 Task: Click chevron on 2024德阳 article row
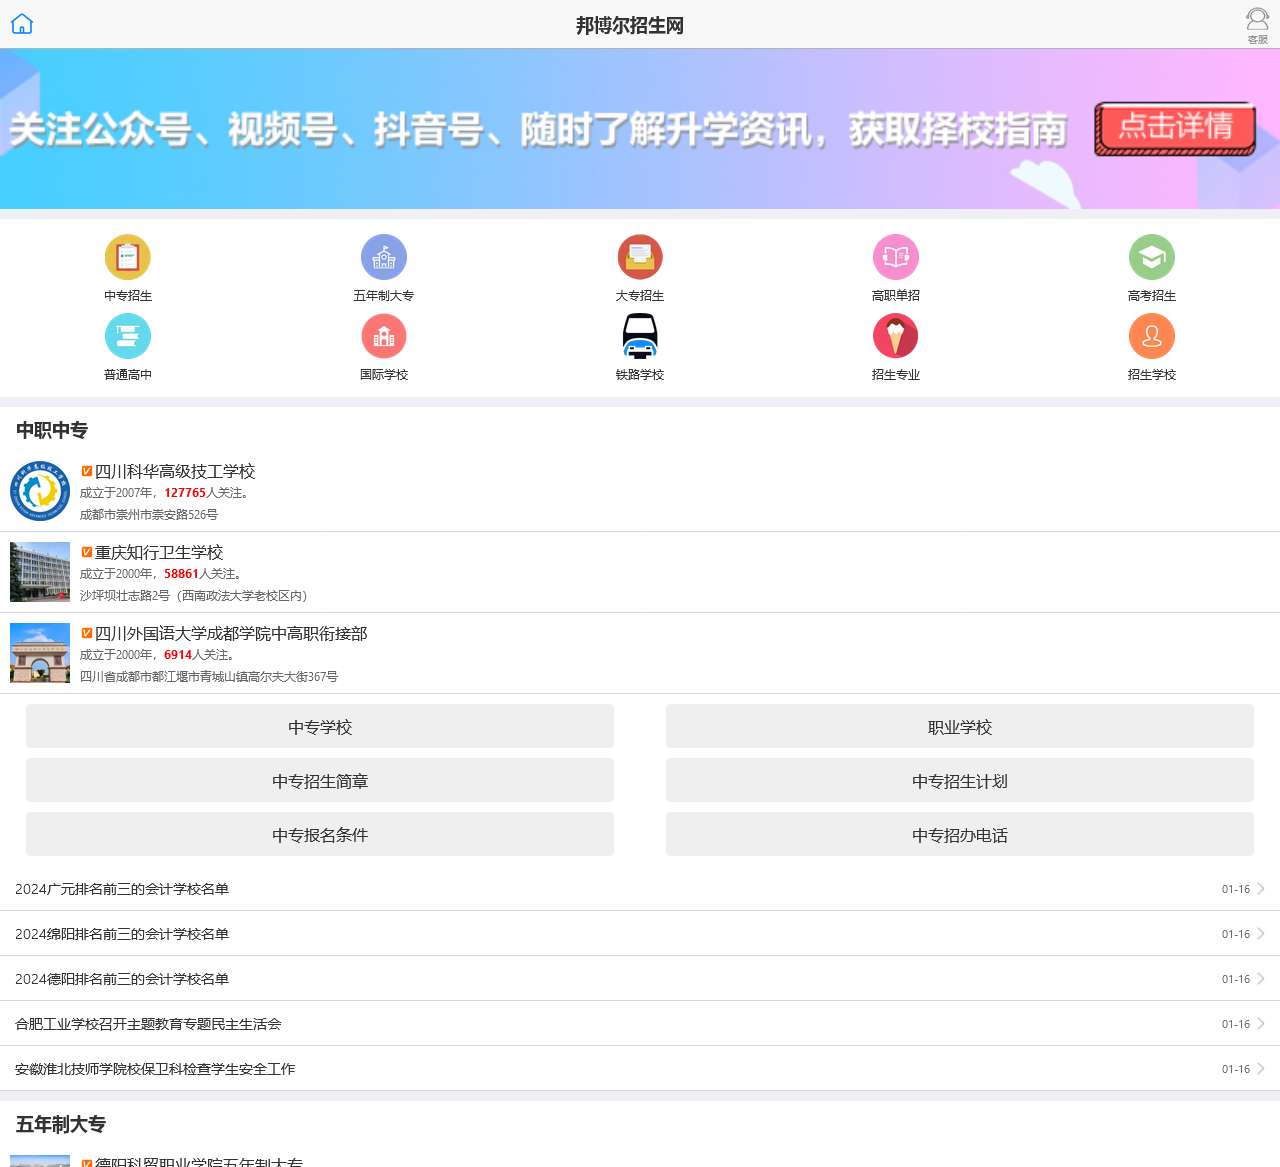click(x=1261, y=979)
